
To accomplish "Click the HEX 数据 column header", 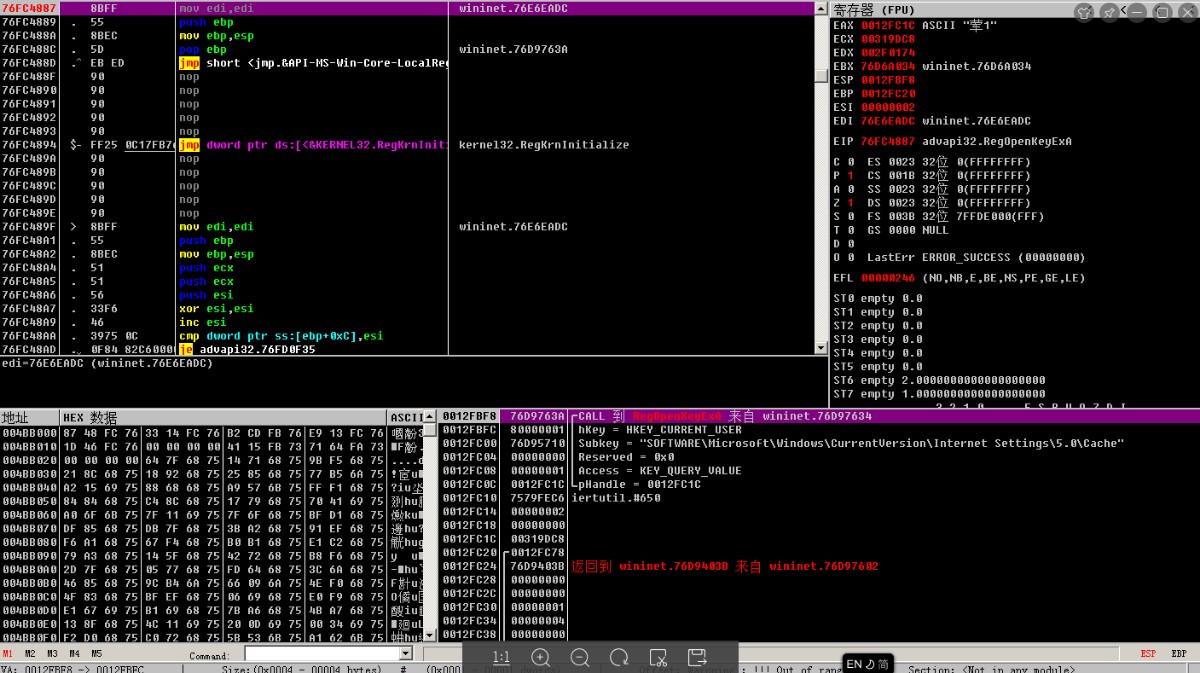I will pos(223,418).
